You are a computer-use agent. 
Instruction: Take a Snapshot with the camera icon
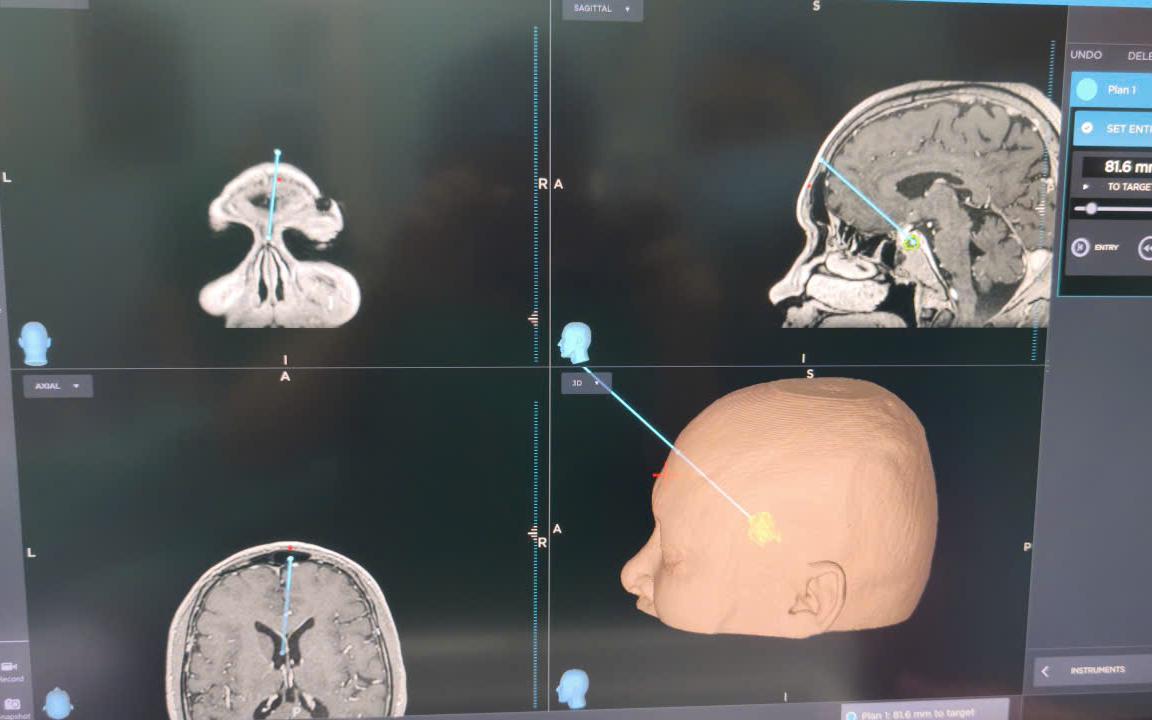[12, 704]
